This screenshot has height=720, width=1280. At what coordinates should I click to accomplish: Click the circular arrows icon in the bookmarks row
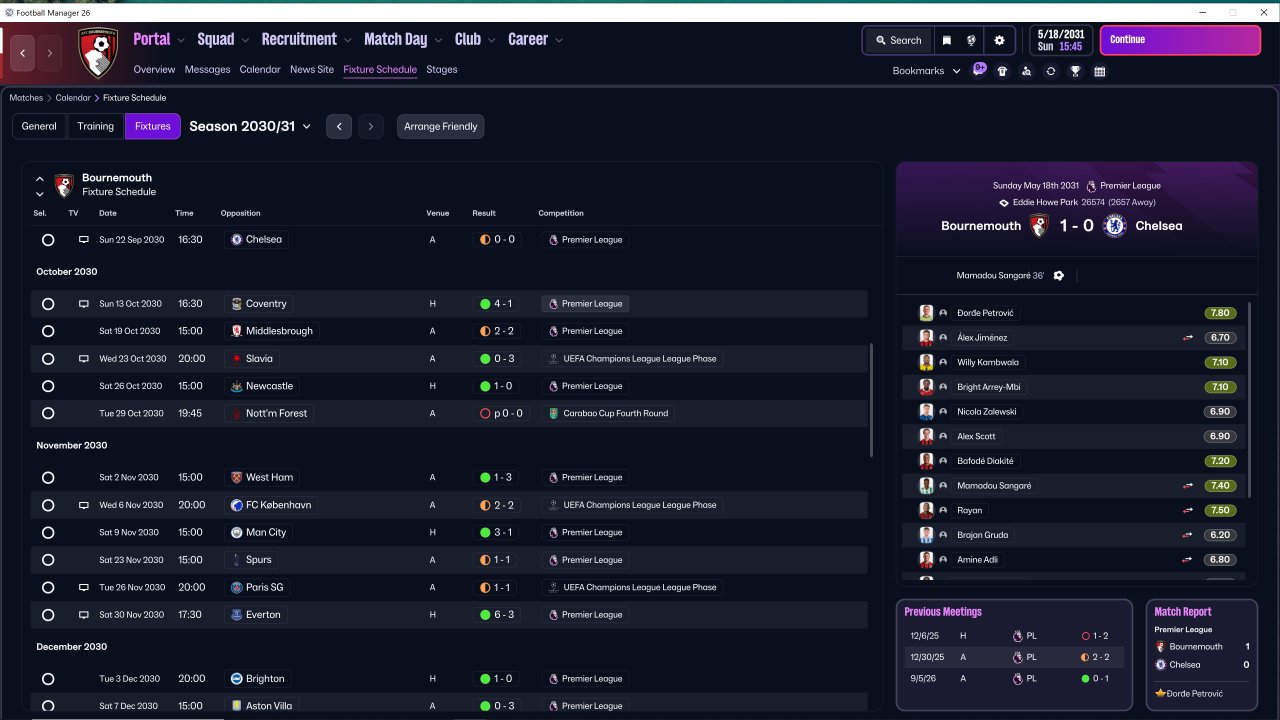coord(1050,71)
